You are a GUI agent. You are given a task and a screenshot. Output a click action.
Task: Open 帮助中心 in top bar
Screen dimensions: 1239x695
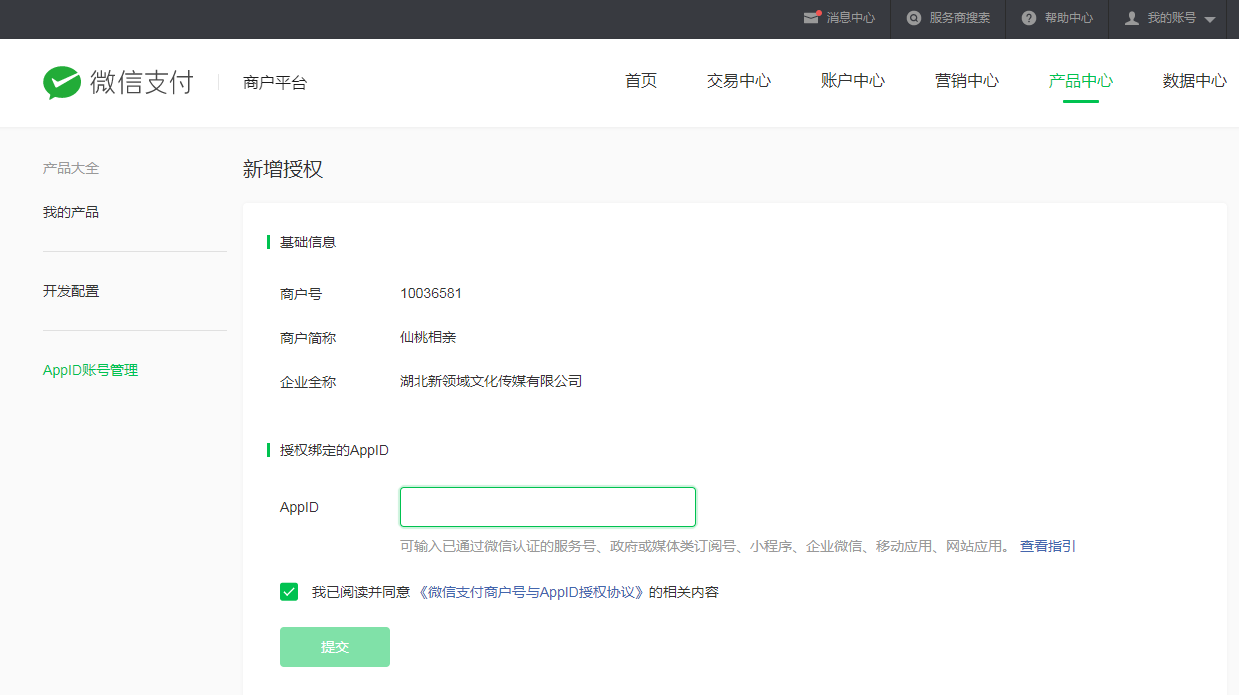click(1069, 18)
